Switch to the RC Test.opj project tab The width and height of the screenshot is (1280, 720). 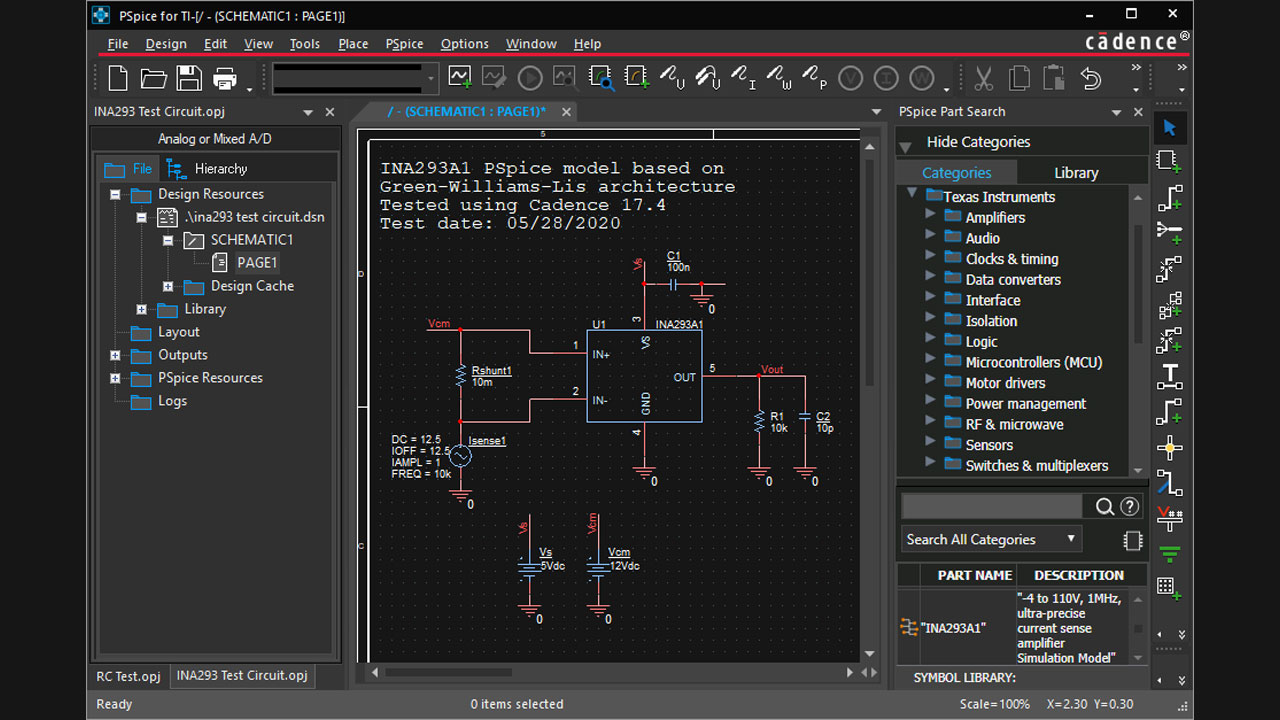[128, 676]
